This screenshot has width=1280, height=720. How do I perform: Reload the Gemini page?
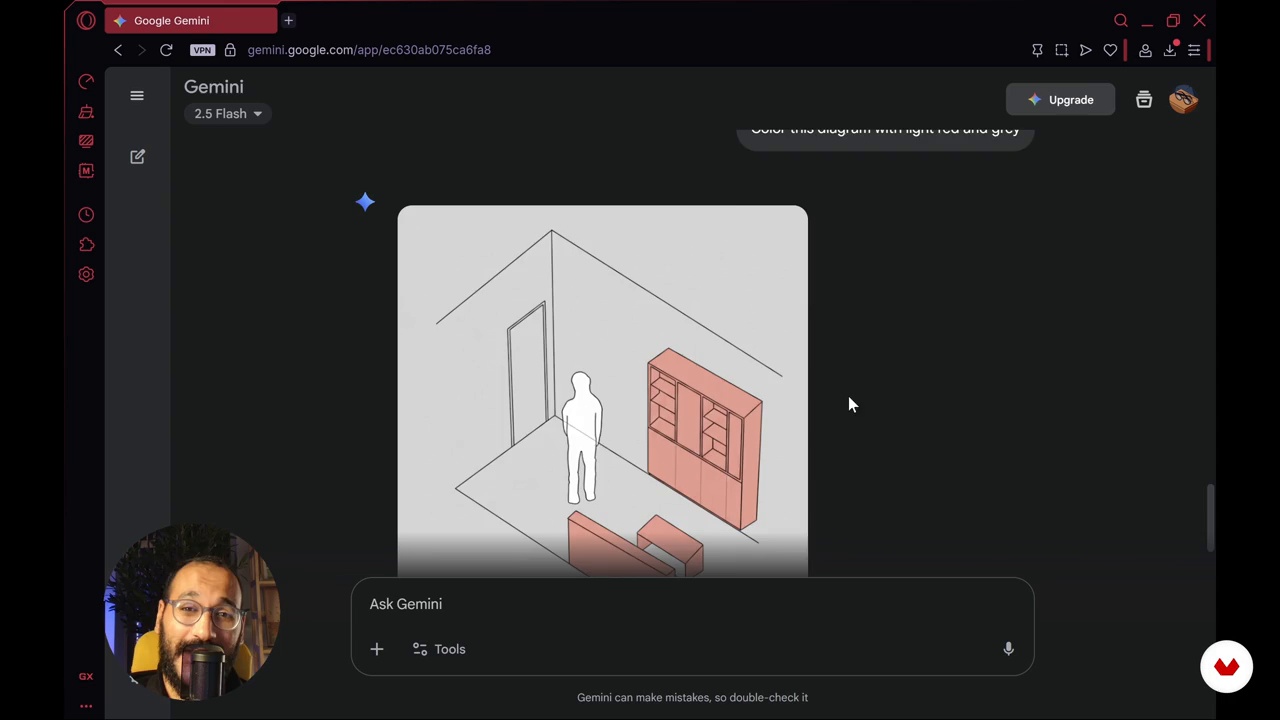[166, 50]
